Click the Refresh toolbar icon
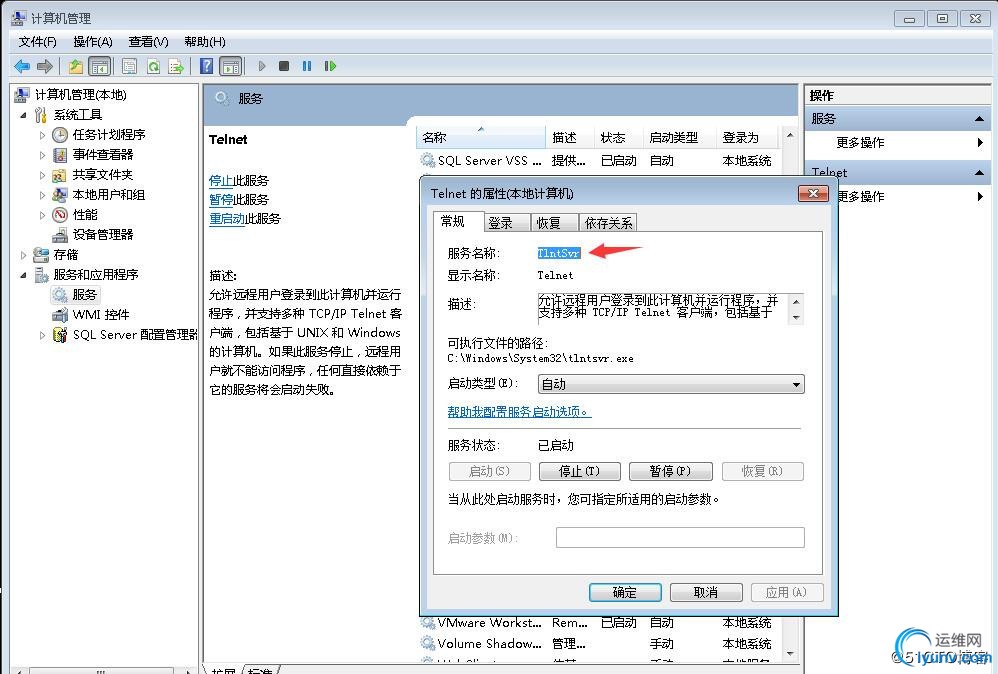998x674 pixels. [153, 66]
